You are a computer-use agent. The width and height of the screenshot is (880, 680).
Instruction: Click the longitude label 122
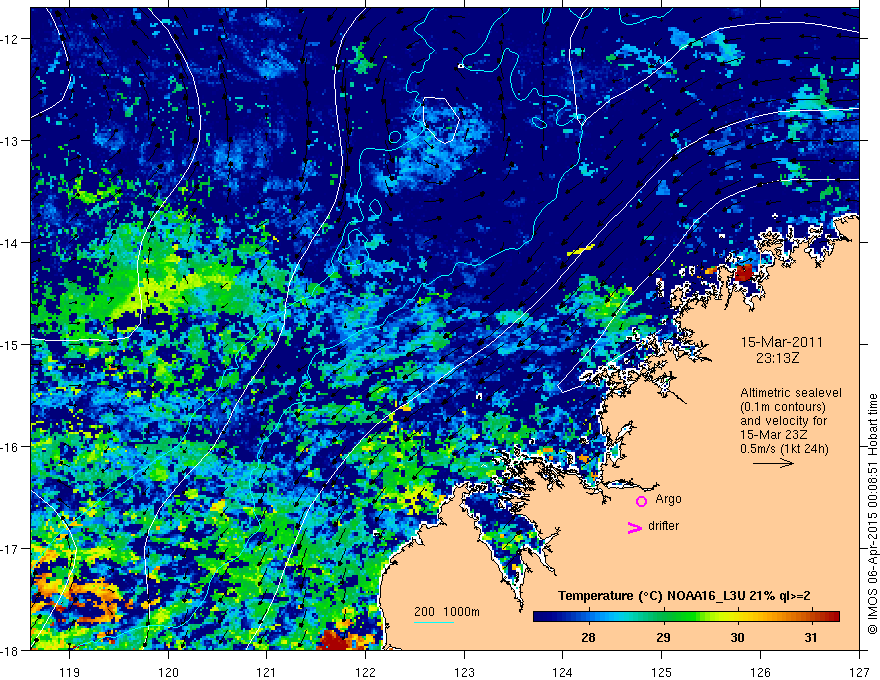tap(365, 672)
